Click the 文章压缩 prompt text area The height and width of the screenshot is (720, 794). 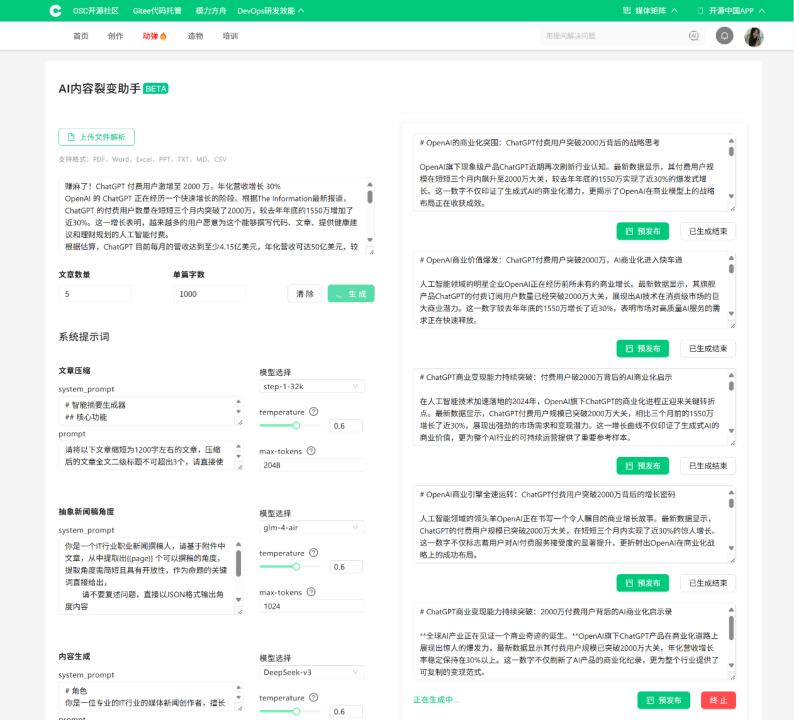coord(151,456)
